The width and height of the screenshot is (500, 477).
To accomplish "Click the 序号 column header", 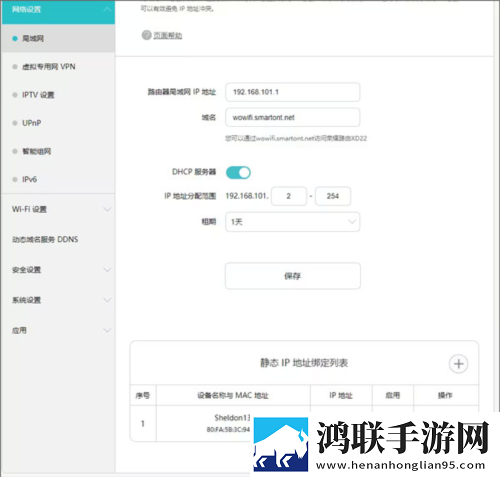I will [x=143, y=396].
